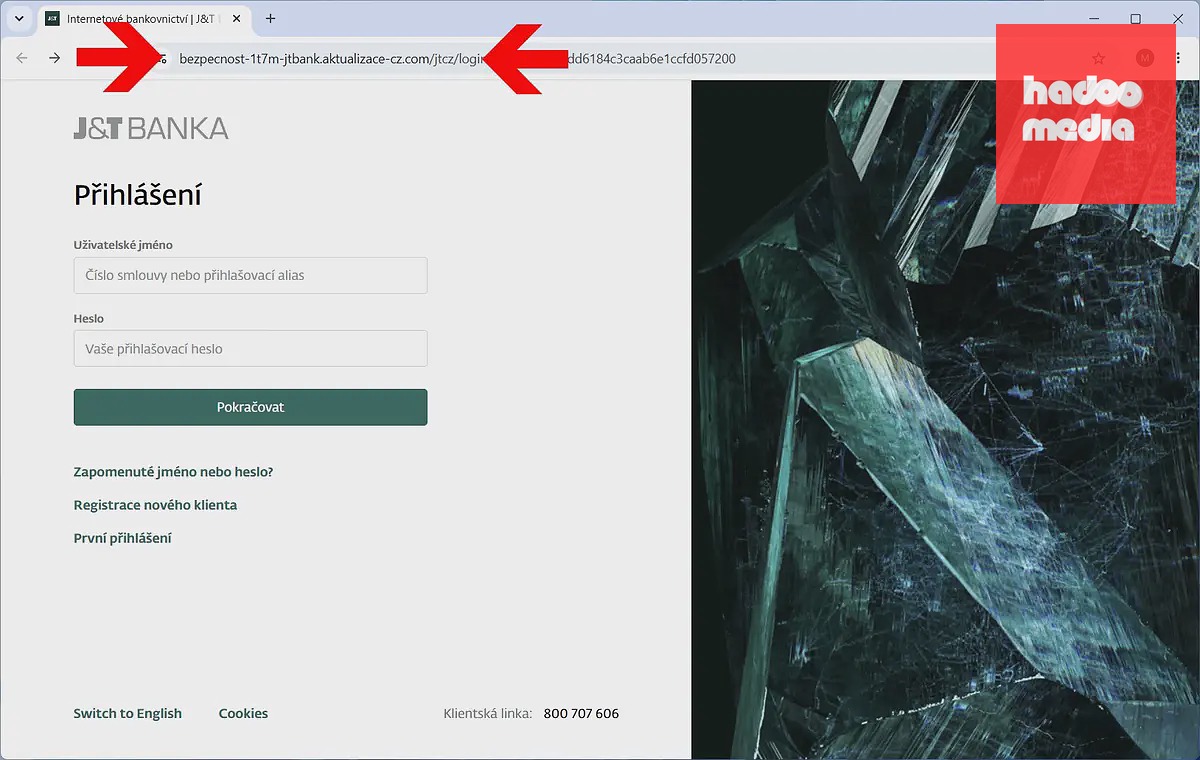The image size is (1200, 760).
Task: Click the Pokračovat button
Action: [x=250, y=407]
